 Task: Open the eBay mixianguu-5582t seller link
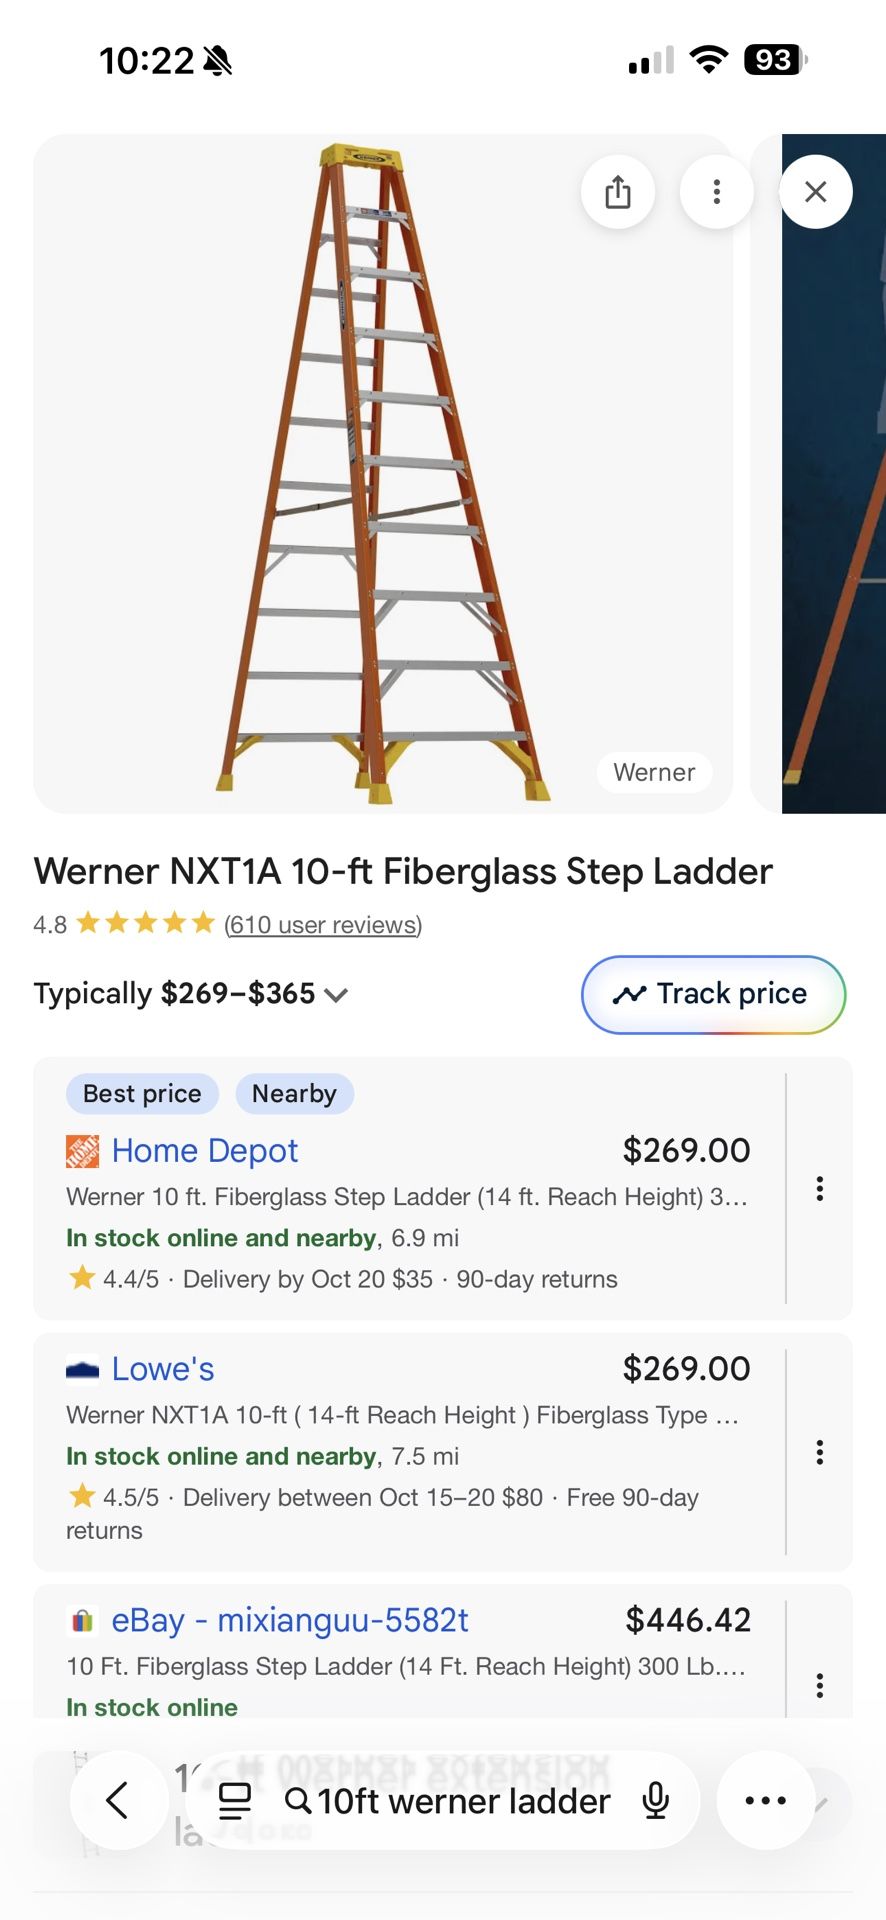click(x=289, y=1620)
